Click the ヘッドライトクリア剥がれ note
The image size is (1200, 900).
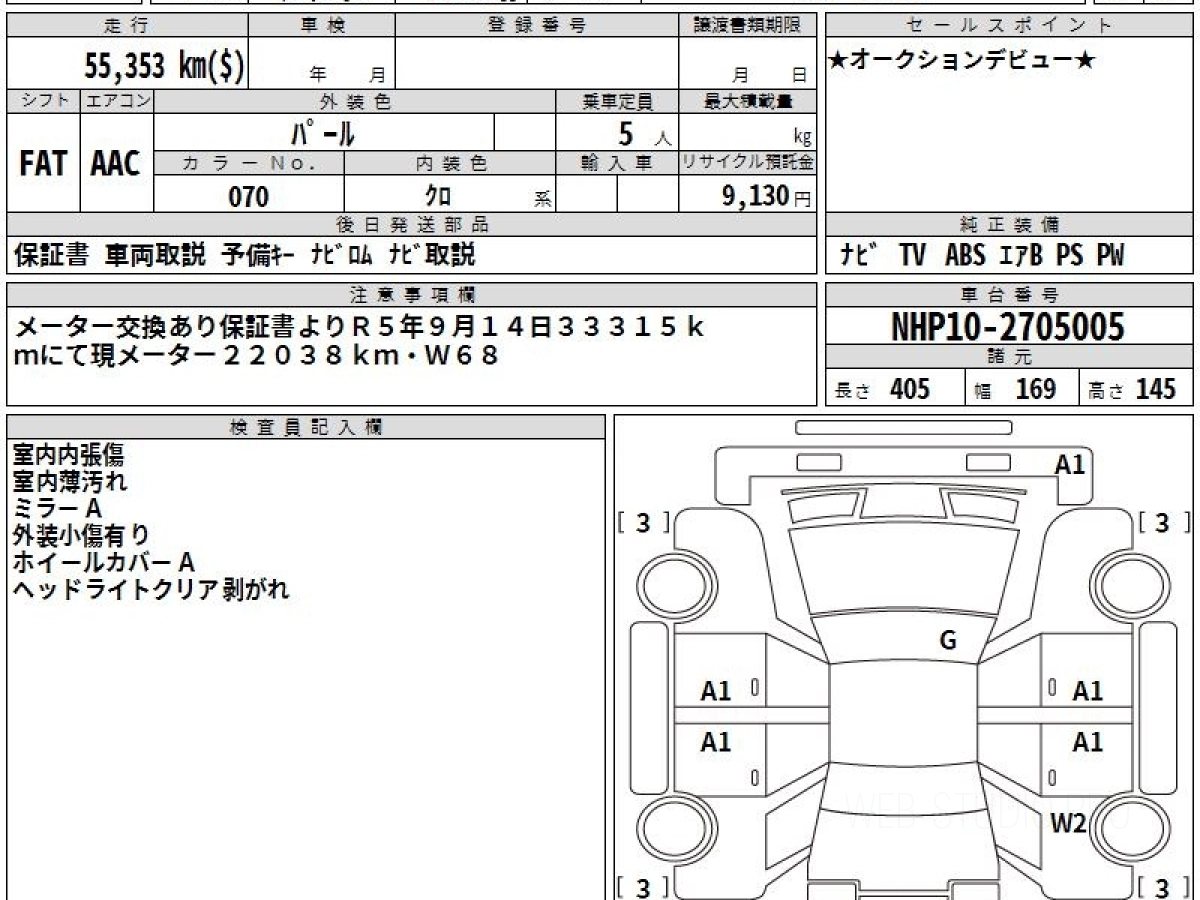[151, 590]
